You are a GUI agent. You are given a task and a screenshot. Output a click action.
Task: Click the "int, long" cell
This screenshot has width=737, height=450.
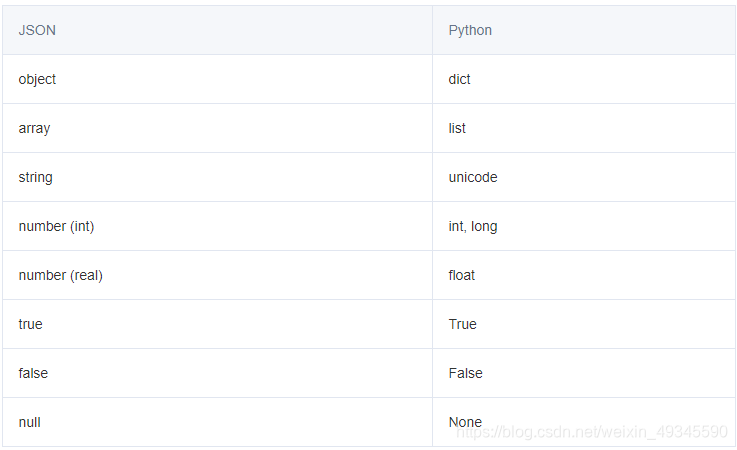(473, 226)
